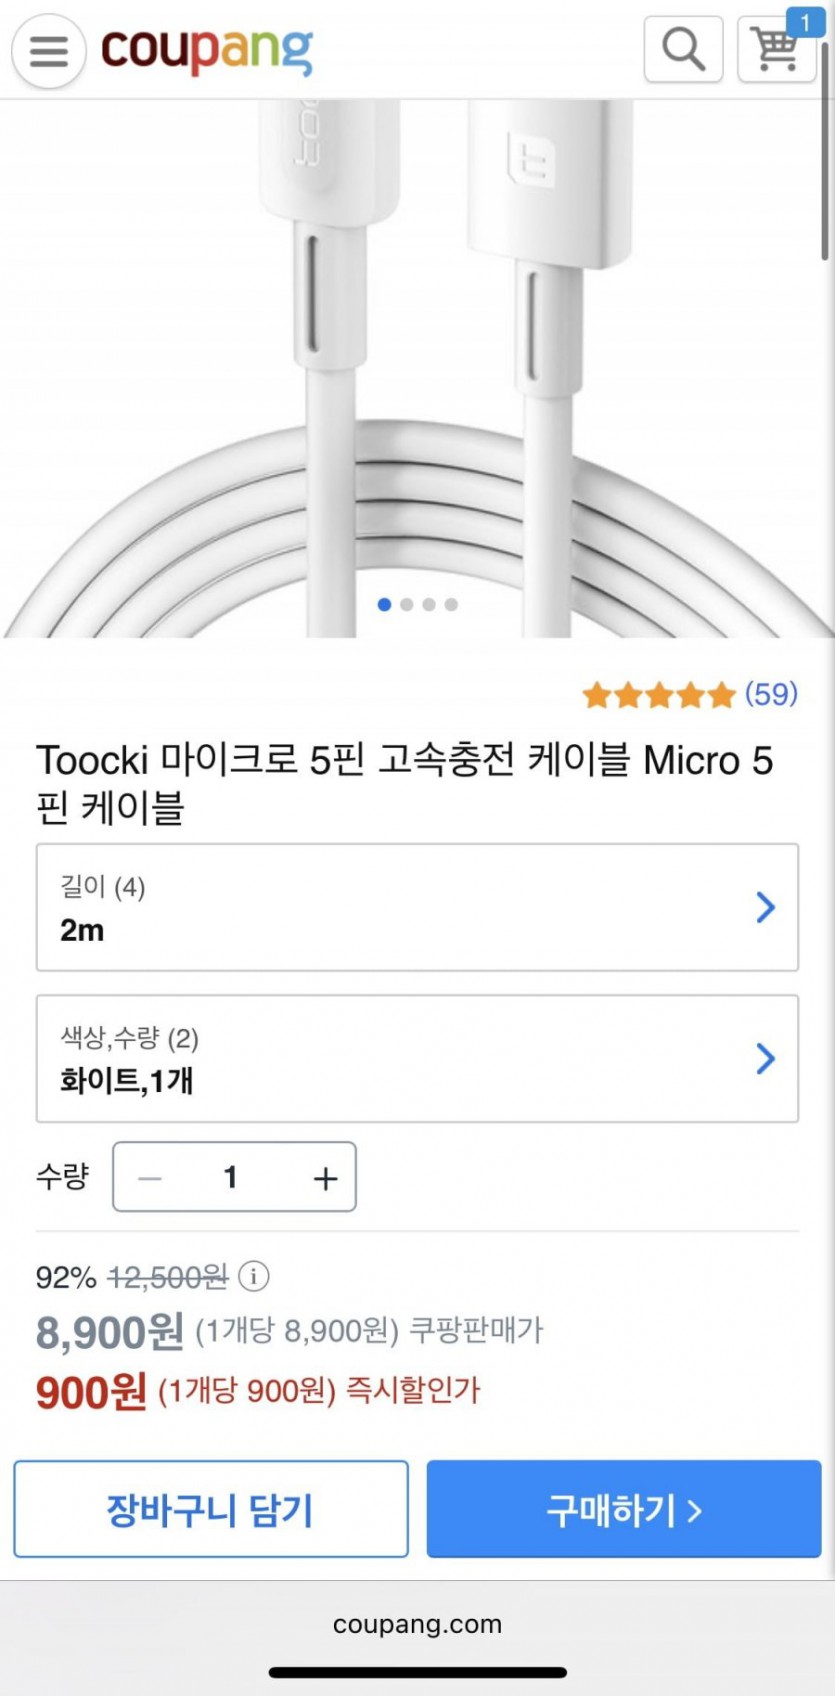Viewport: 835px width, 1696px height.
Task: Open the hamburger menu
Action: pyautogui.click(x=48, y=50)
